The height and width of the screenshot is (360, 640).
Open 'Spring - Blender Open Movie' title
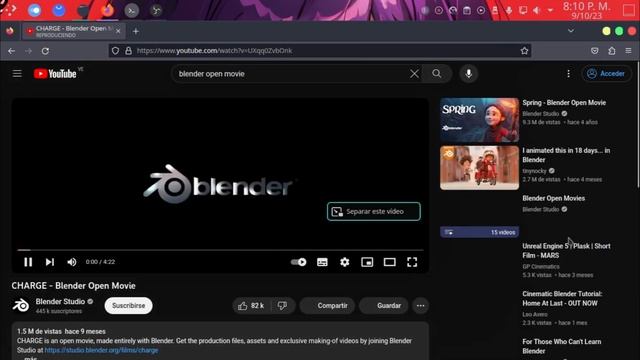tap(564, 103)
